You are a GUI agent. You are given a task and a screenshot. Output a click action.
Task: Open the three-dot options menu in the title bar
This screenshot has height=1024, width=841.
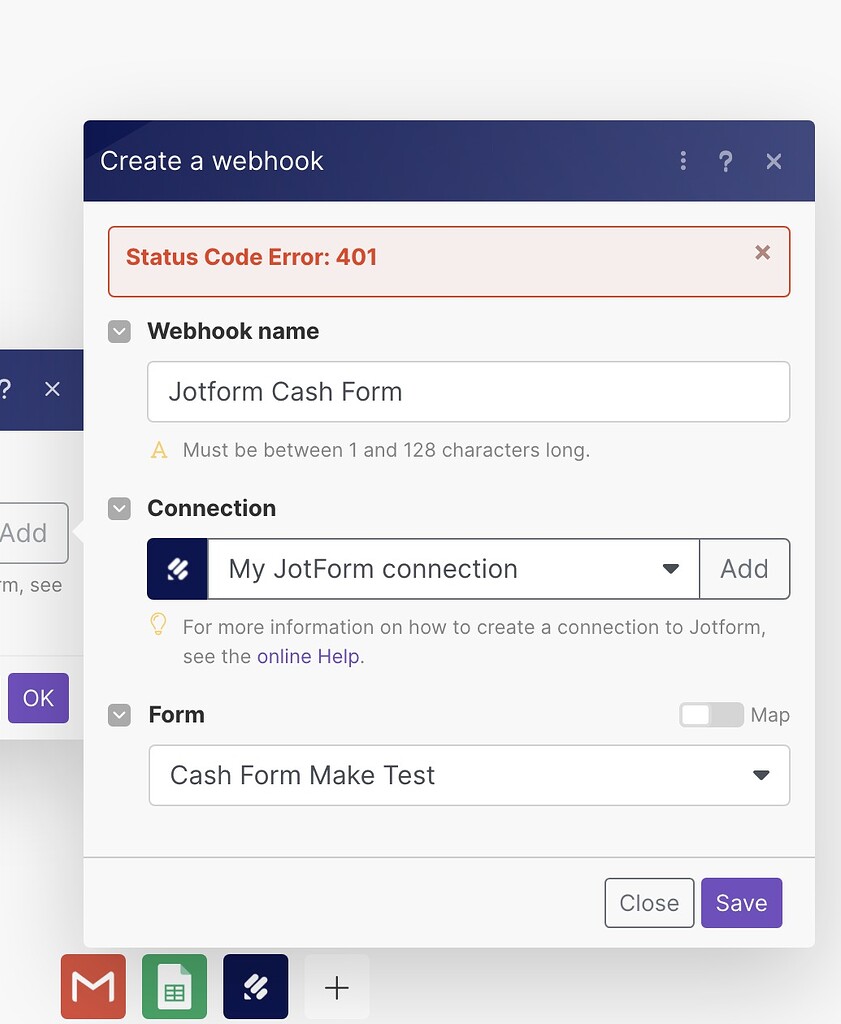pyautogui.click(x=683, y=161)
